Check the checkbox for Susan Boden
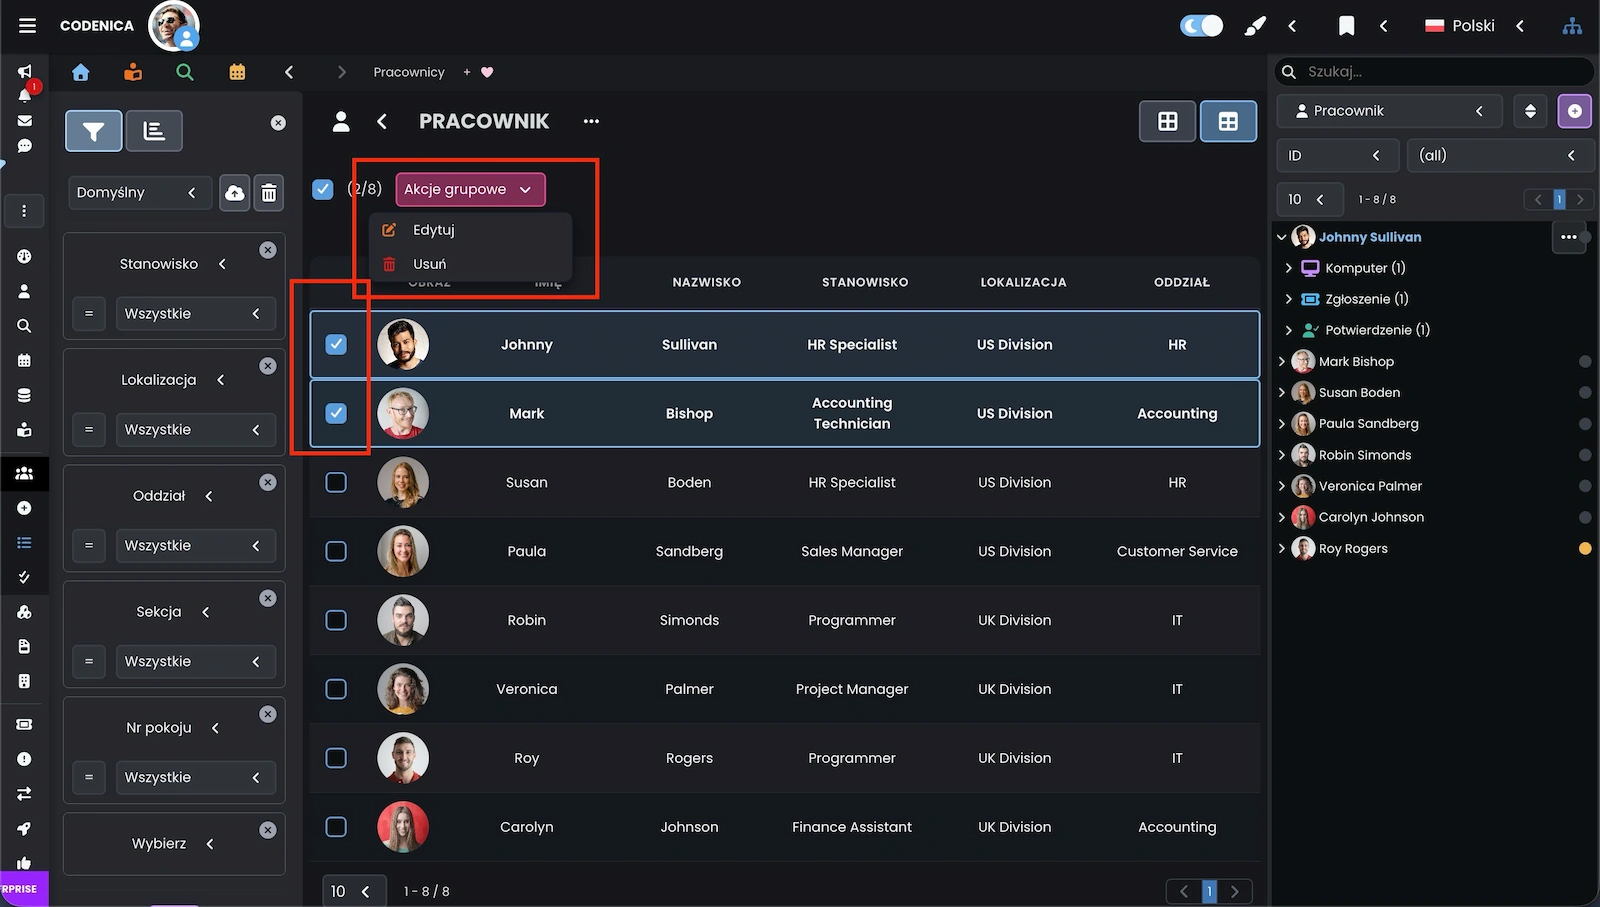 point(336,482)
